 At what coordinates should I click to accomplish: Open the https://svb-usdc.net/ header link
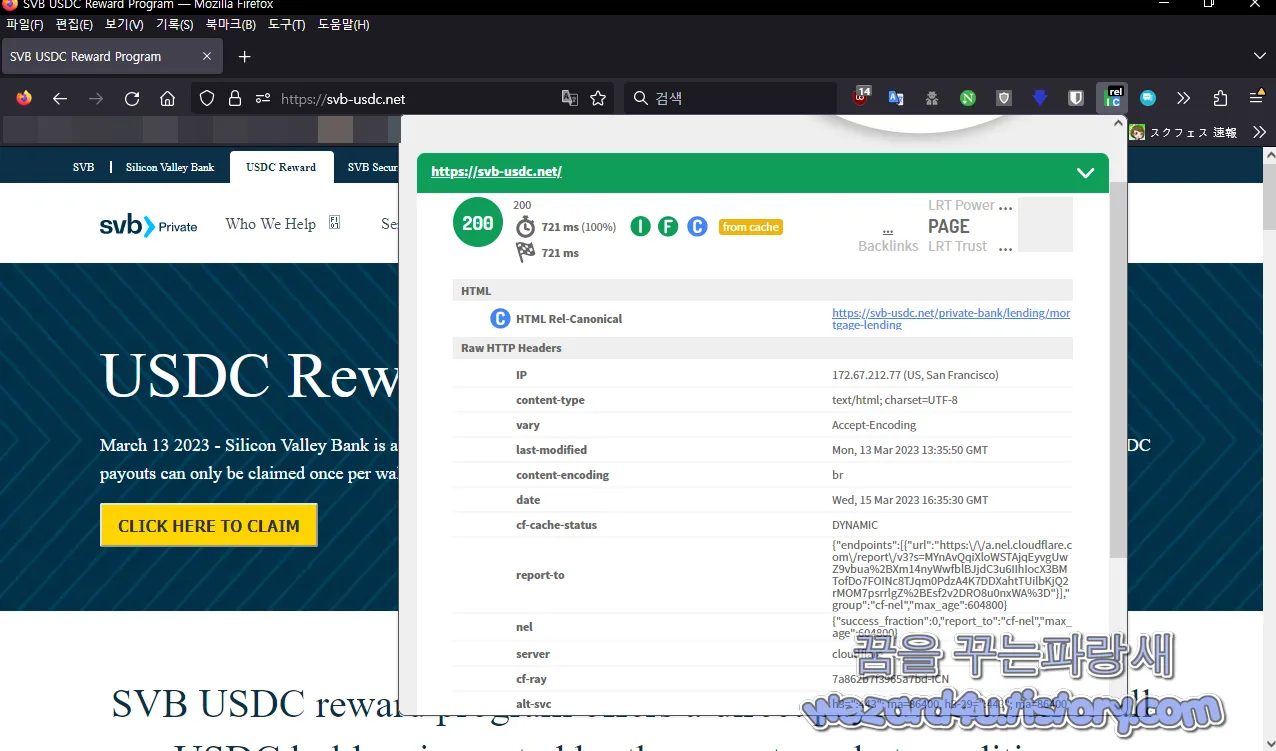[x=496, y=171]
